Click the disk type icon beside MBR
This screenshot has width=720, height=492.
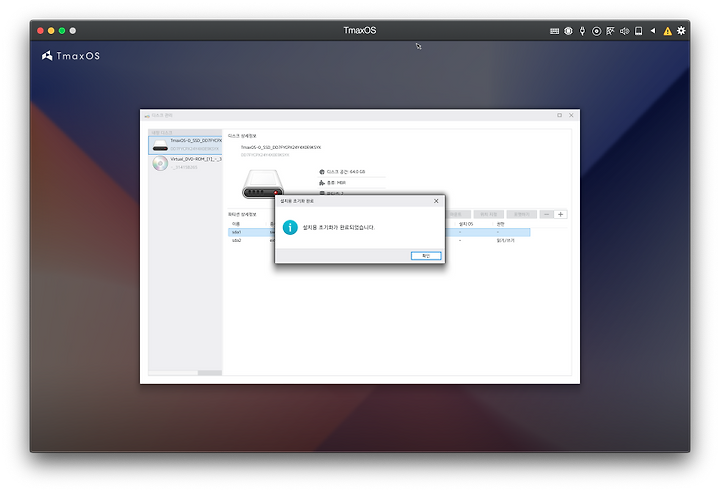[x=322, y=183]
